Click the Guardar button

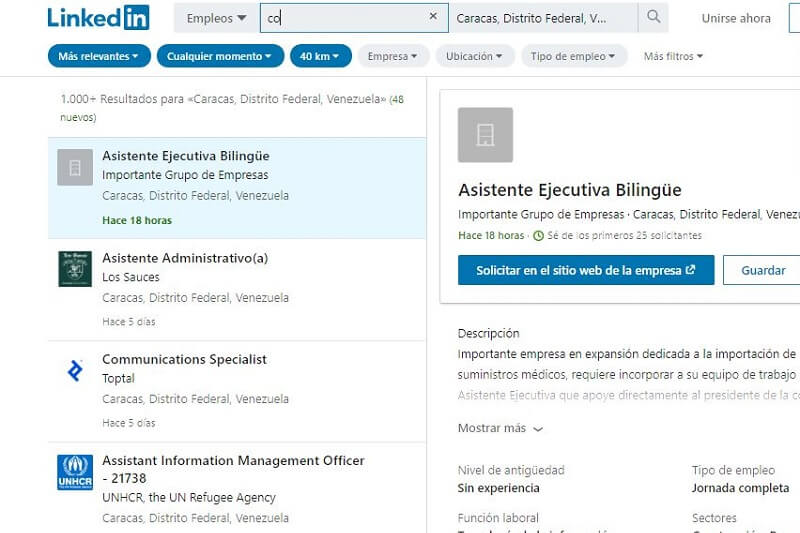point(762,270)
